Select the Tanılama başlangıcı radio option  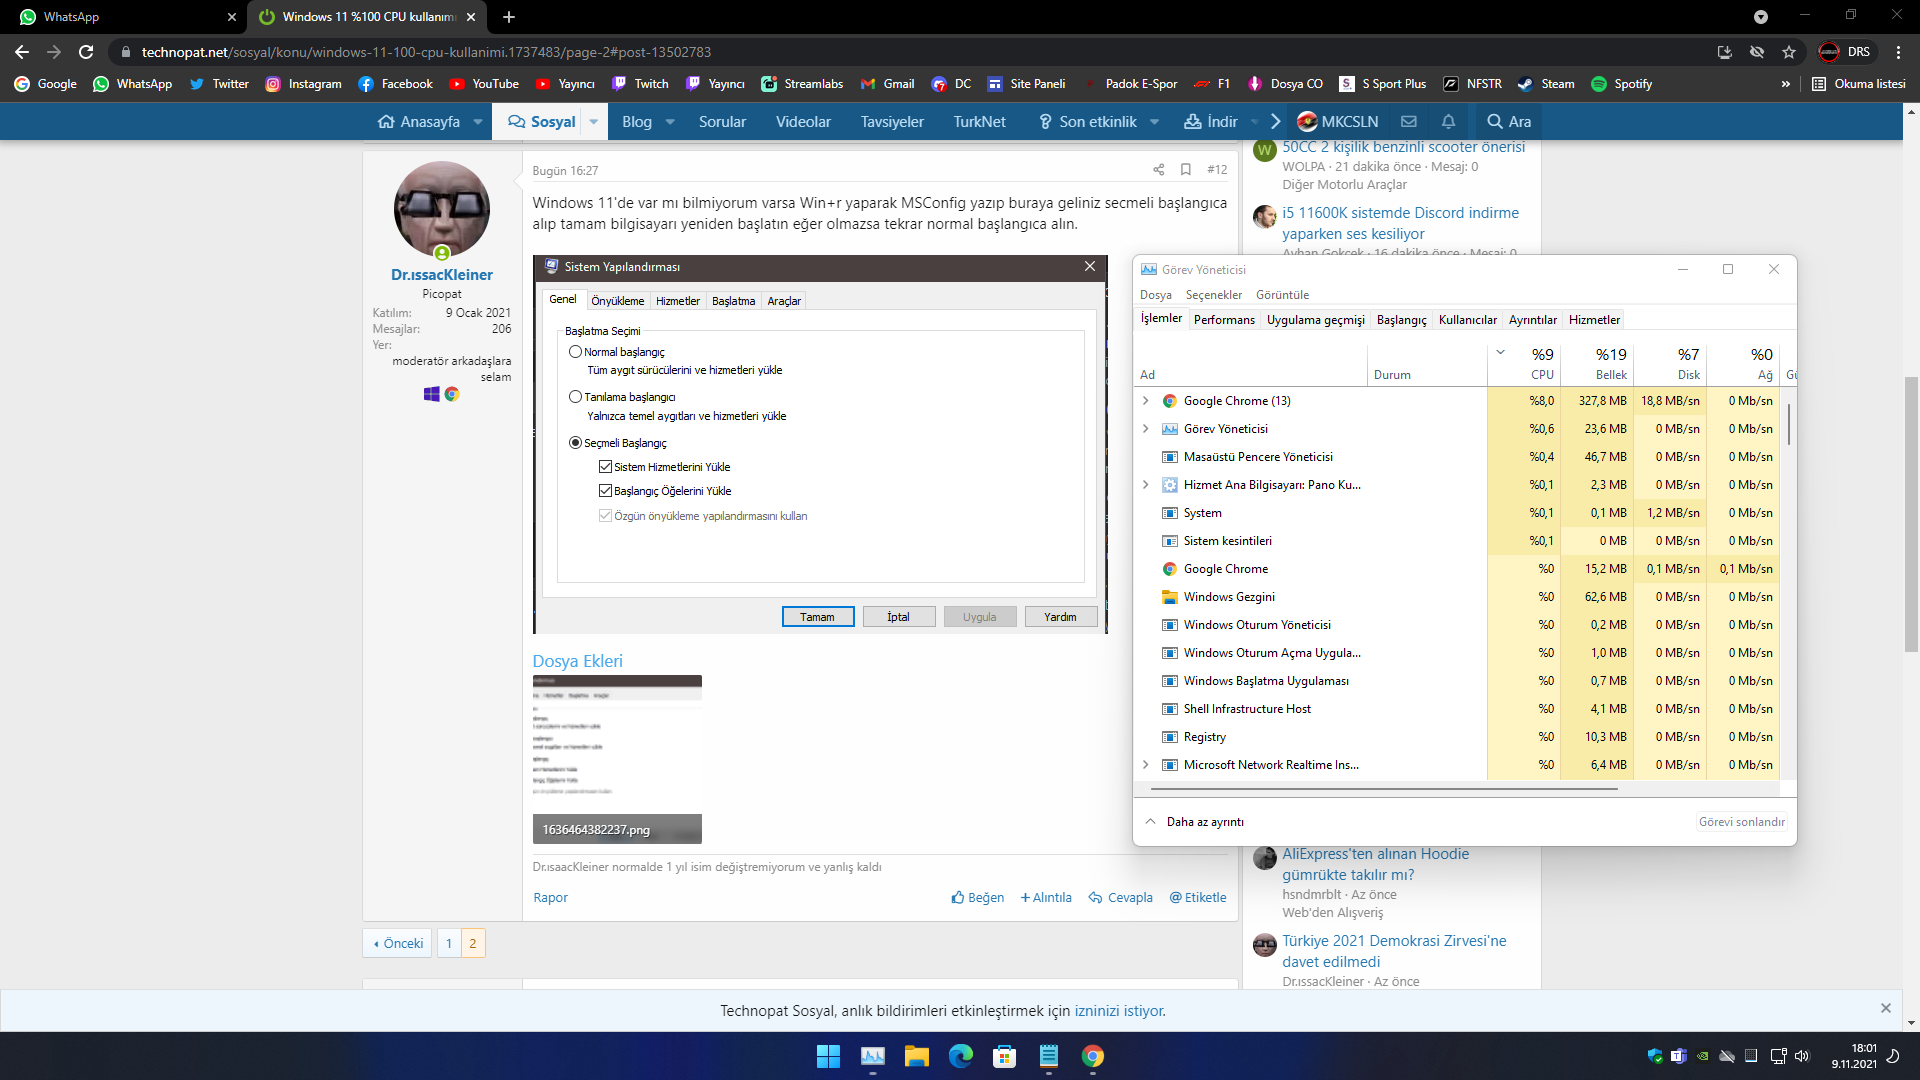point(575,397)
